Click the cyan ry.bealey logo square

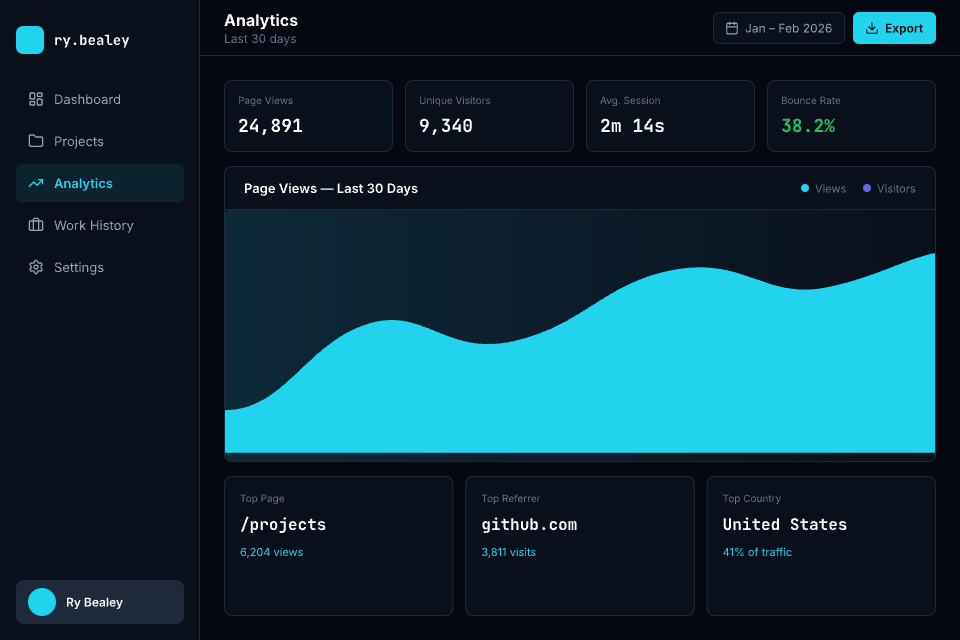coord(30,40)
